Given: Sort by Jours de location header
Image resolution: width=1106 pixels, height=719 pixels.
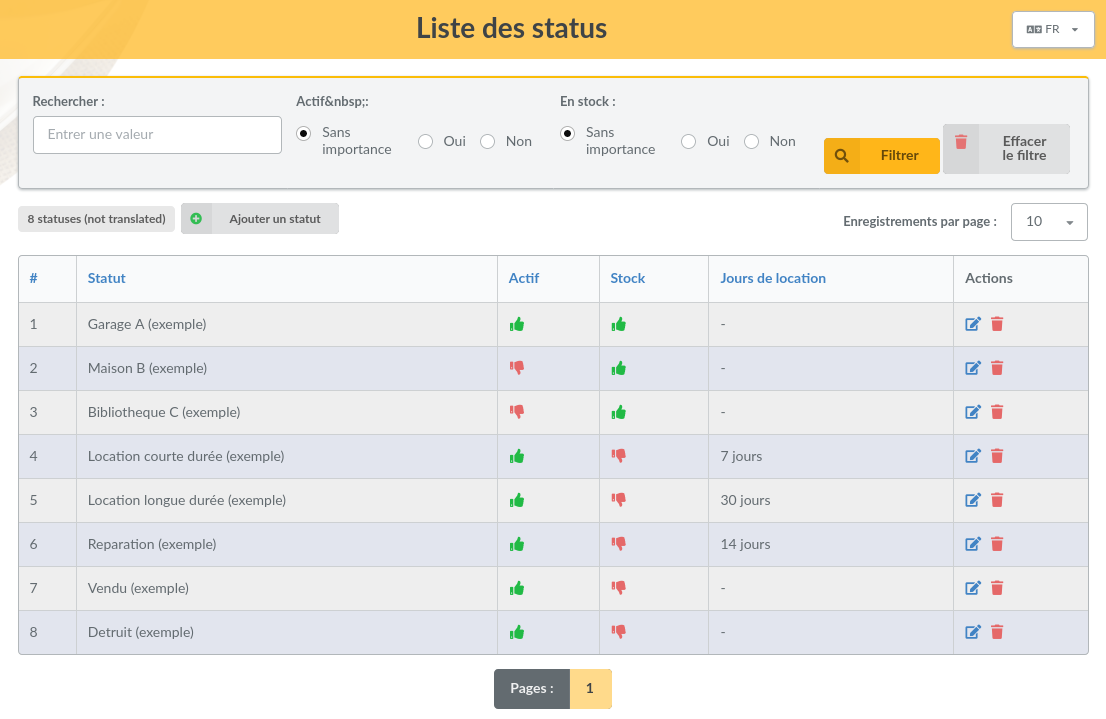Looking at the screenshot, I should [x=773, y=278].
